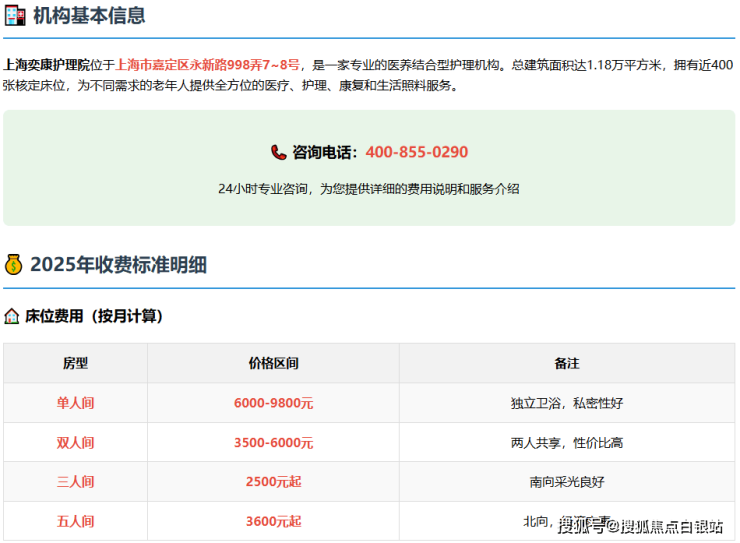Open the 搜狐号@搜狐焦点白银站 watermark source
This screenshot has height=543, width=740.
640,526
